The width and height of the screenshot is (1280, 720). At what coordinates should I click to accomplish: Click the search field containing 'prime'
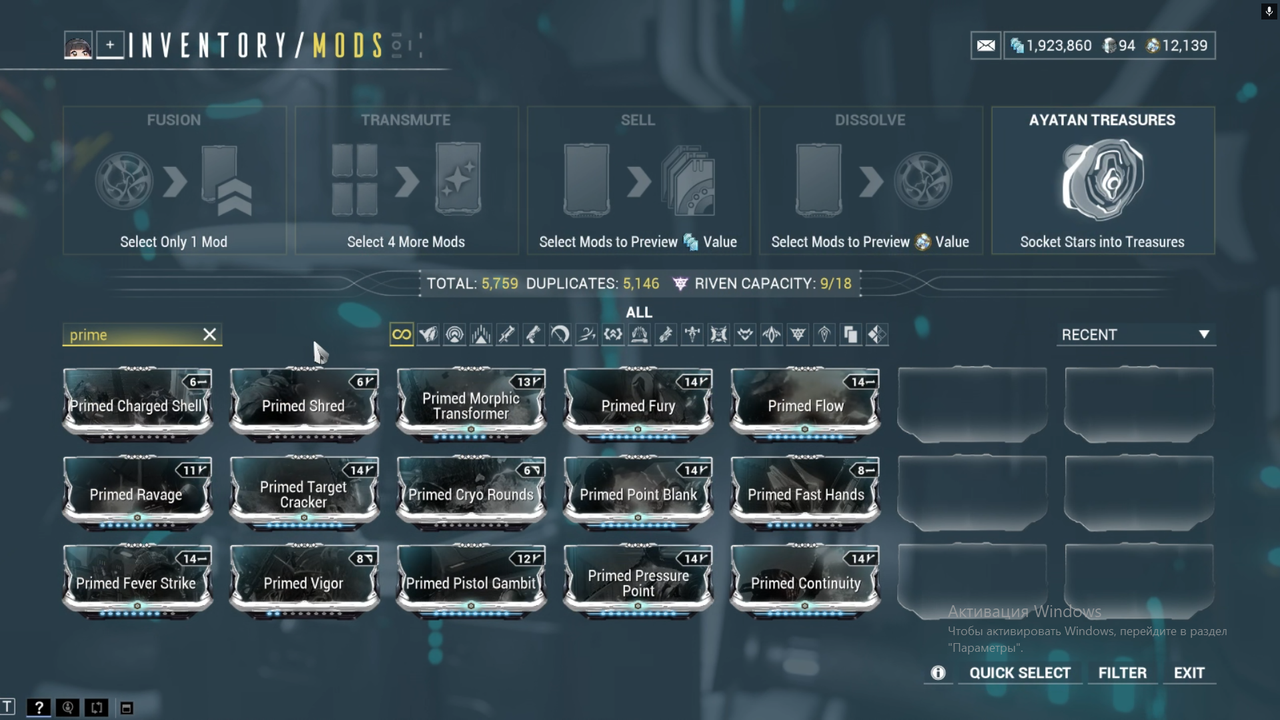coord(130,335)
